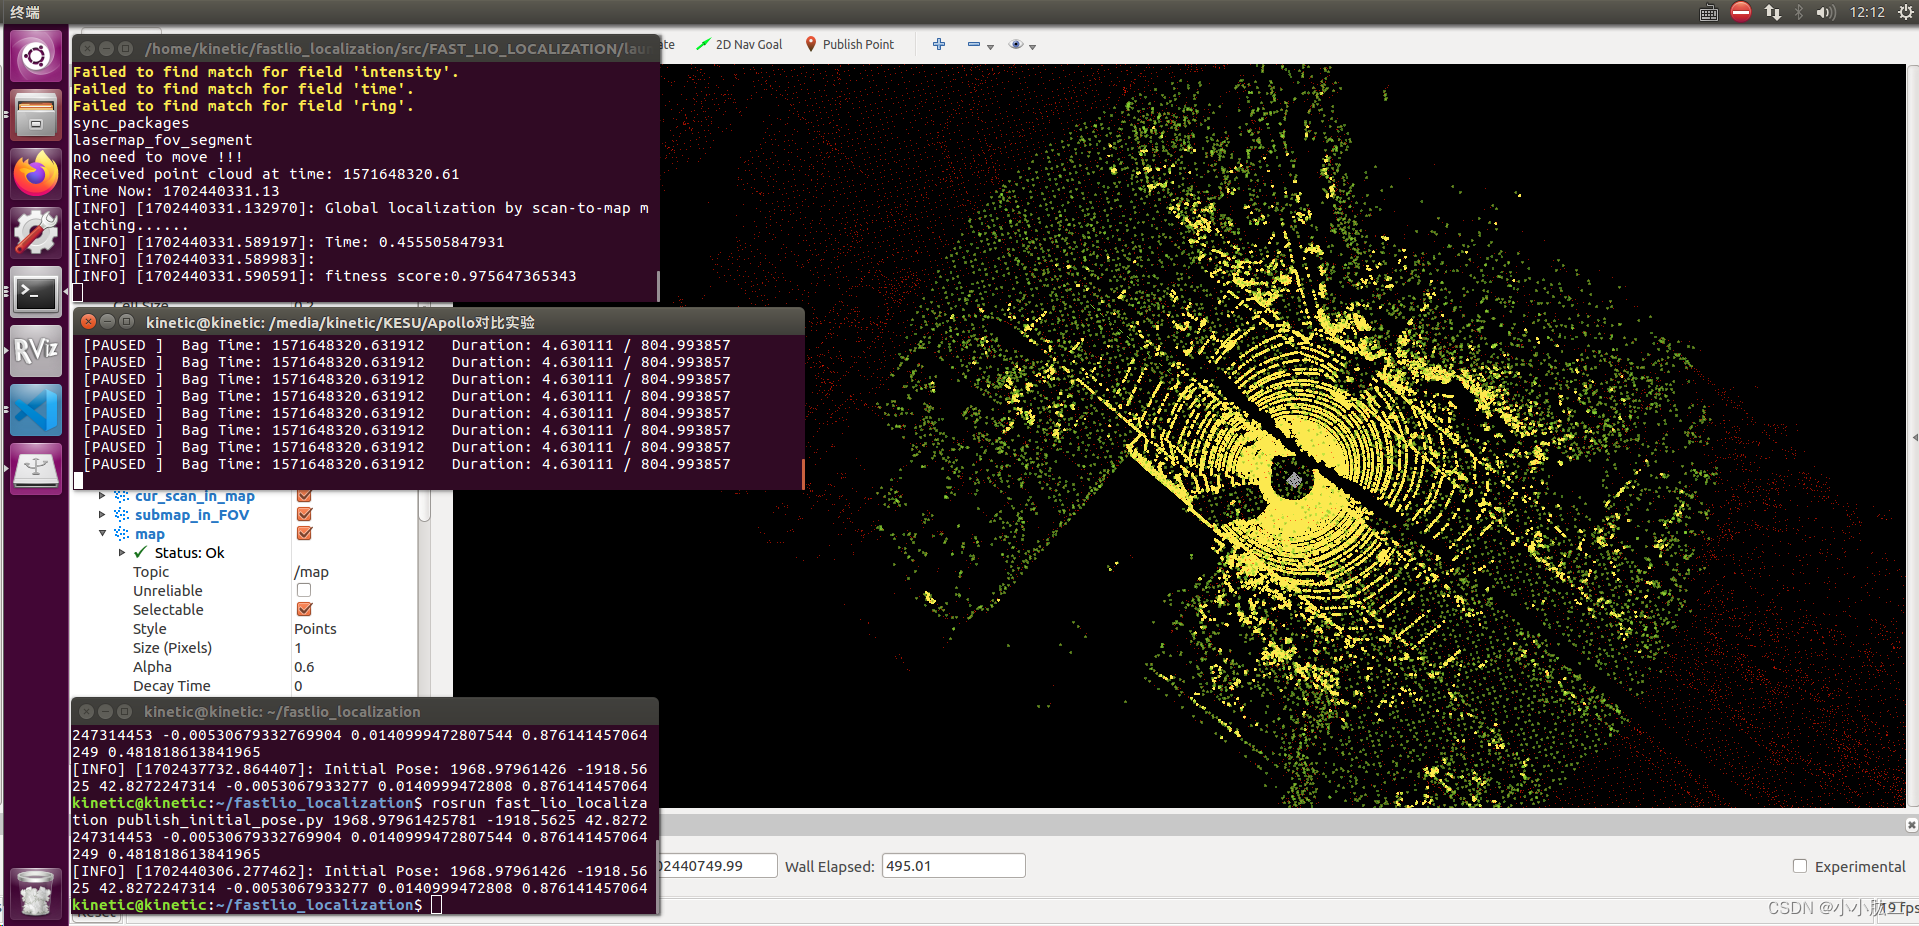The image size is (1919, 926).
Task: Open RViz from the launcher dock
Action: (36, 351)
